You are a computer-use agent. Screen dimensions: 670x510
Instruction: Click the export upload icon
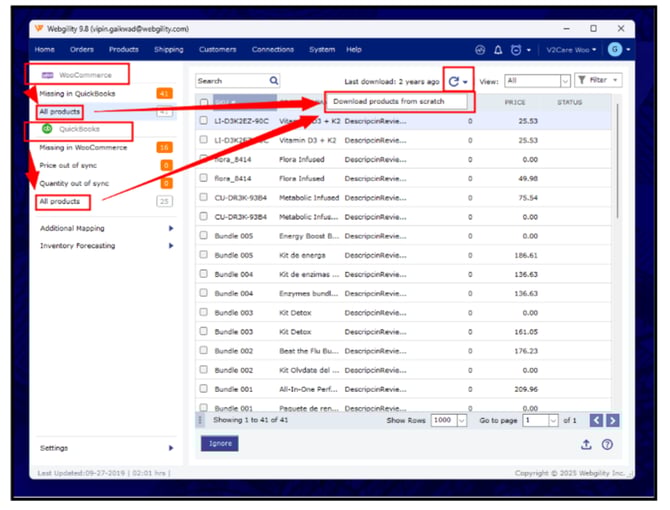coord(586,444)
